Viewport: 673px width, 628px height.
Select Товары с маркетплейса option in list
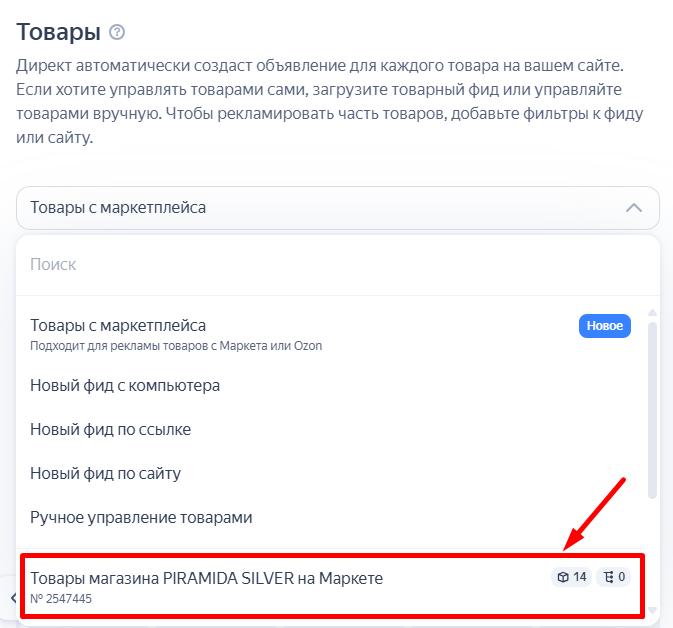118,325
